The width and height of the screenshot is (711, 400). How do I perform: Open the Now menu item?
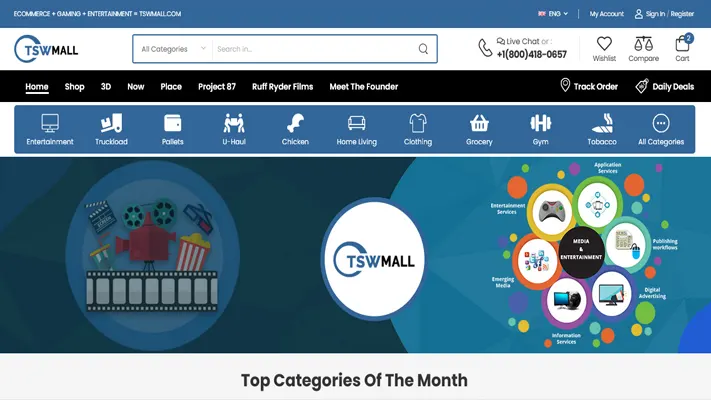point(136,86)
